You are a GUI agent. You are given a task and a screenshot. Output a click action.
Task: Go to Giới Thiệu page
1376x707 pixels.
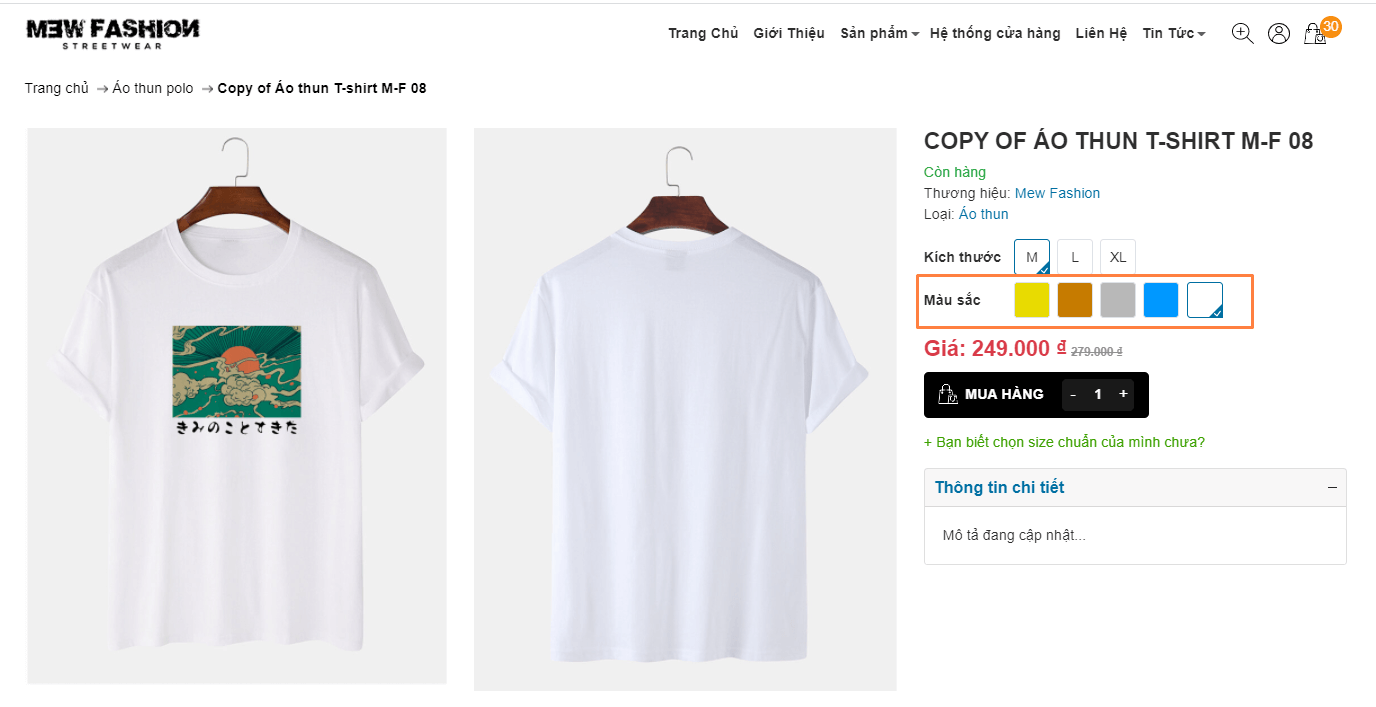[x=789, y=33]
